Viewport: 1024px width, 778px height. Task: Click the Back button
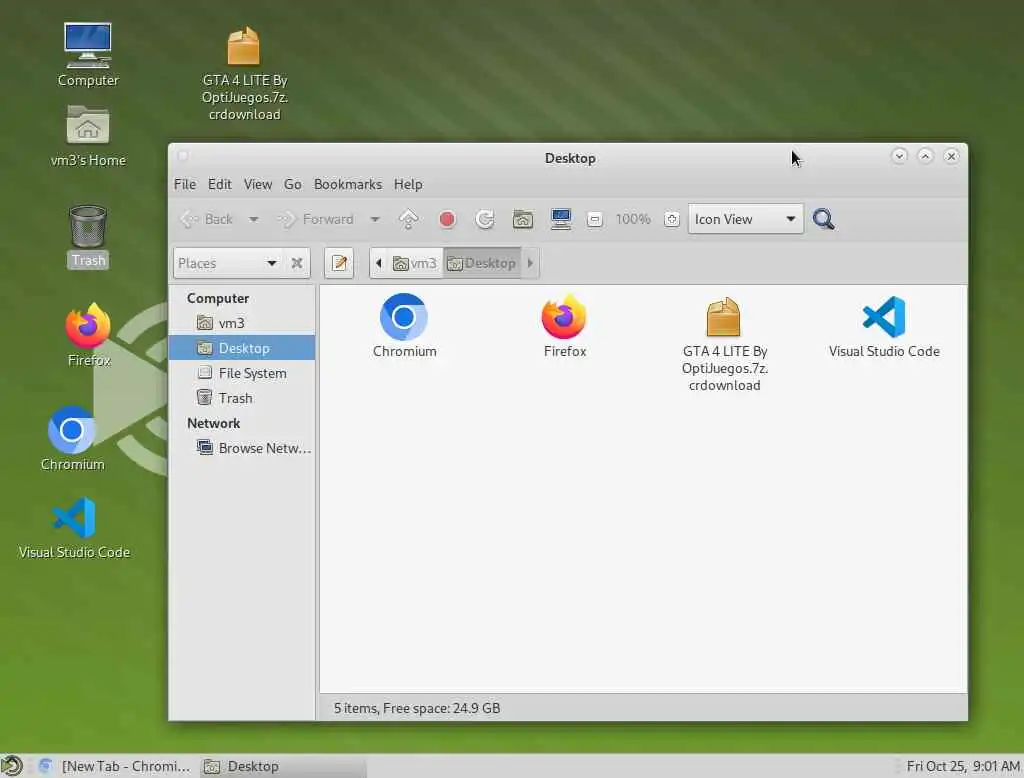coord(207,219)
